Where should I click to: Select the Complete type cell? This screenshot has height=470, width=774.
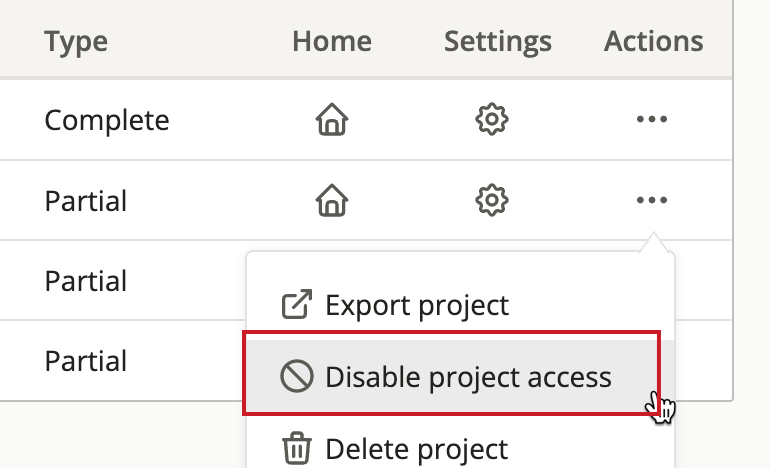coord(107,120)
